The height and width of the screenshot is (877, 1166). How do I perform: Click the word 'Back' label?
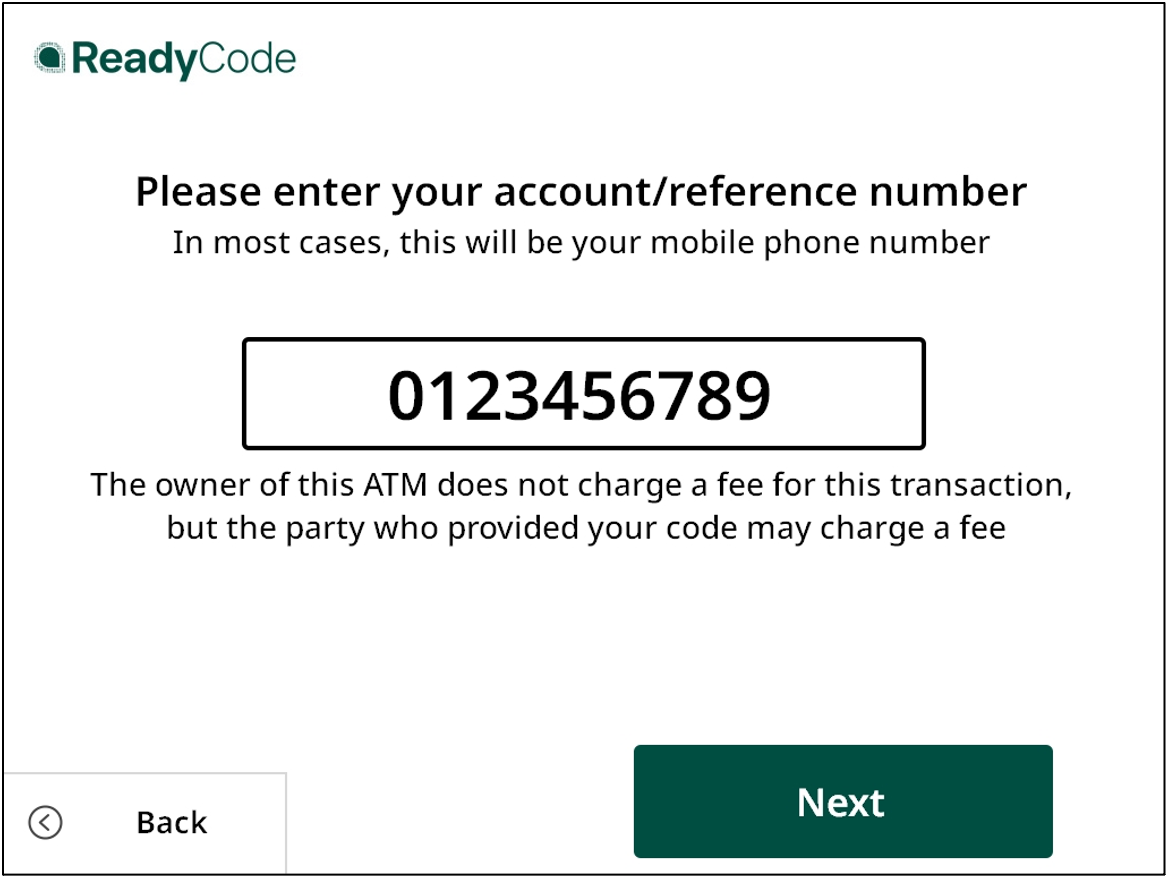172,823
